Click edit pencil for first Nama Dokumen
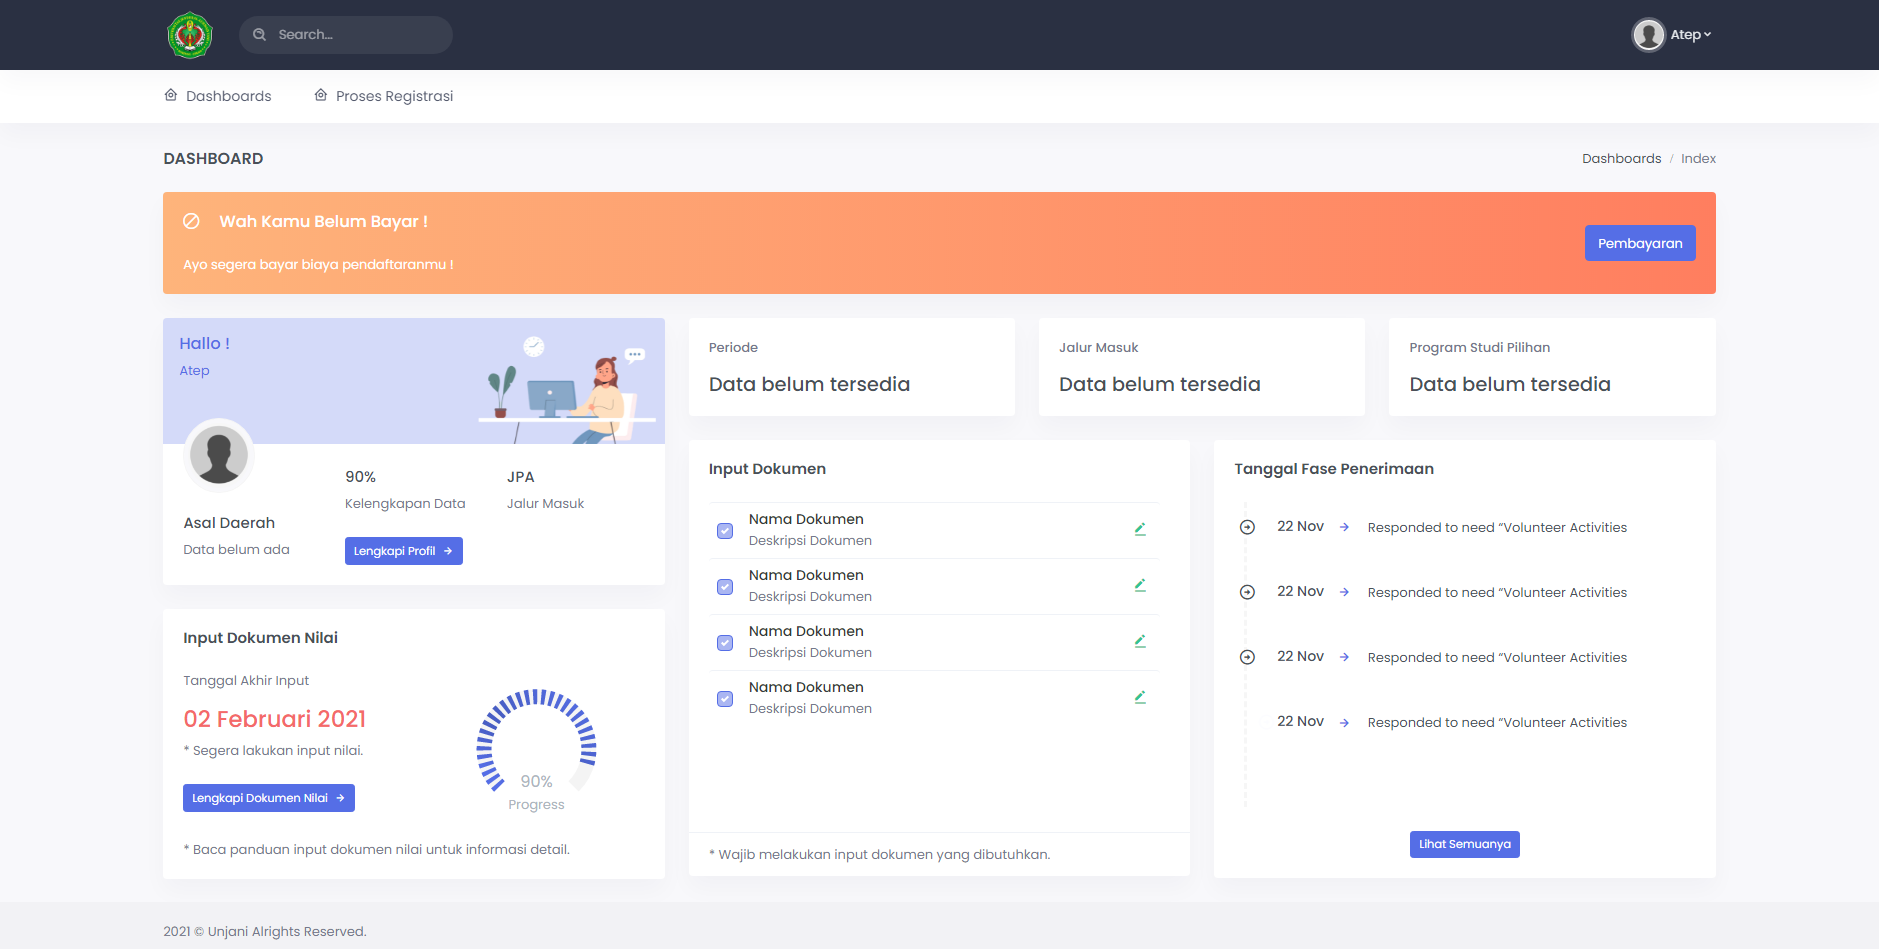Image resolution: width=1879 pixels, height=949 pixels. pos(1140,529)
